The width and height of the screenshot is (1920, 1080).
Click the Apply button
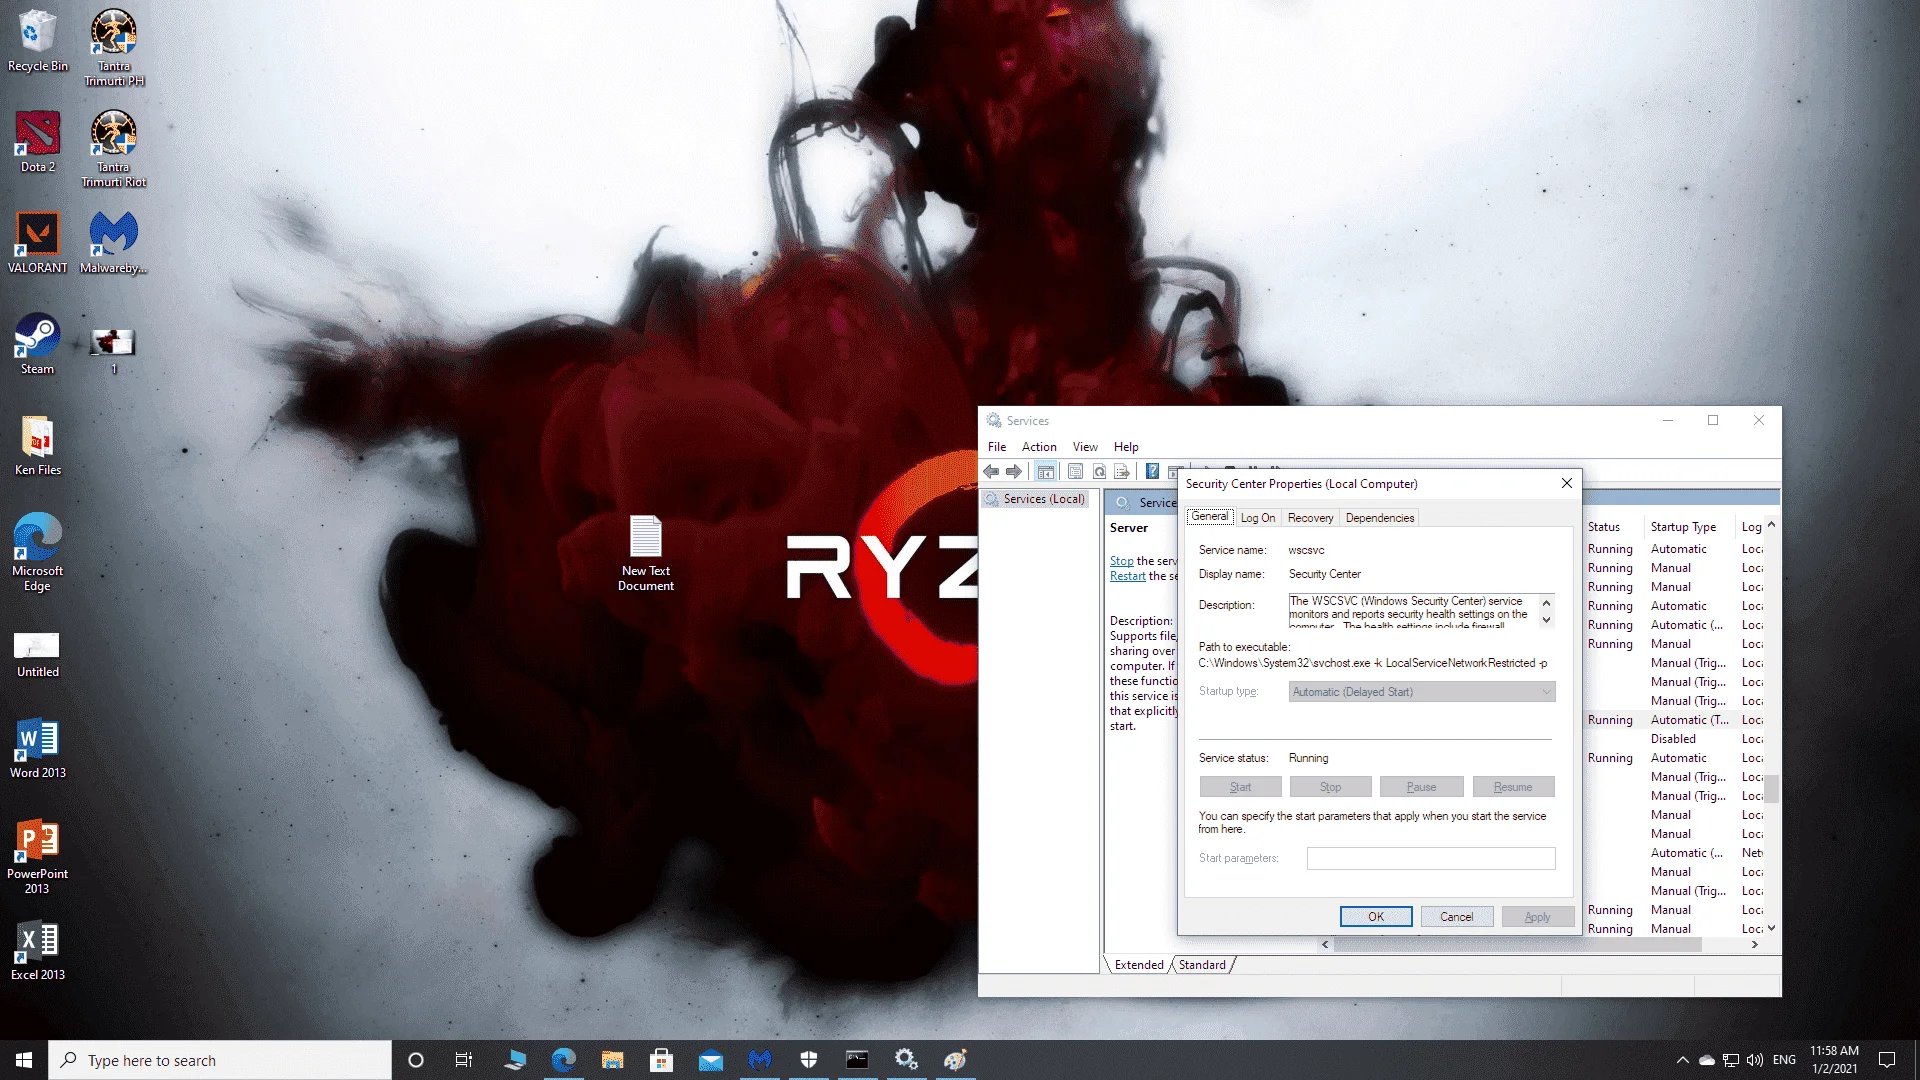pyautogui.click(x=1538, y=917)
